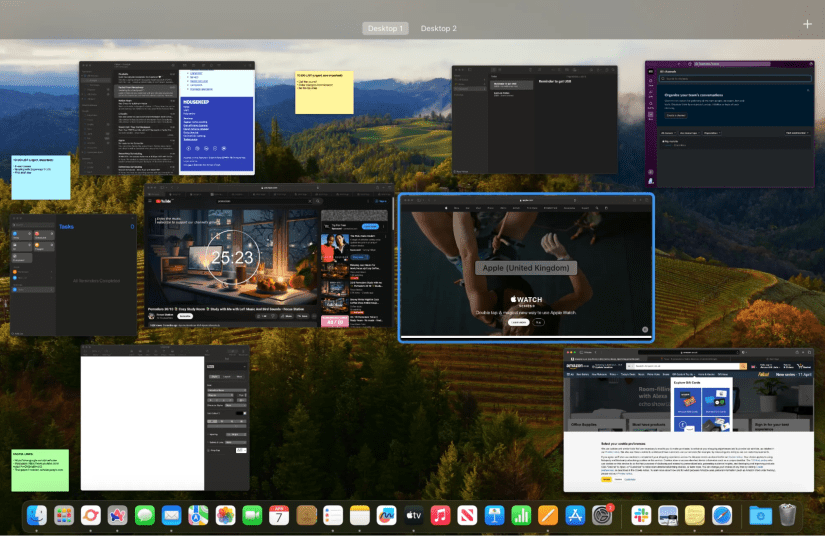Switch to Desktop 2 space
The width and height of the screenshot is (825, 536).
pyautogui.click(x=438, y=28)
